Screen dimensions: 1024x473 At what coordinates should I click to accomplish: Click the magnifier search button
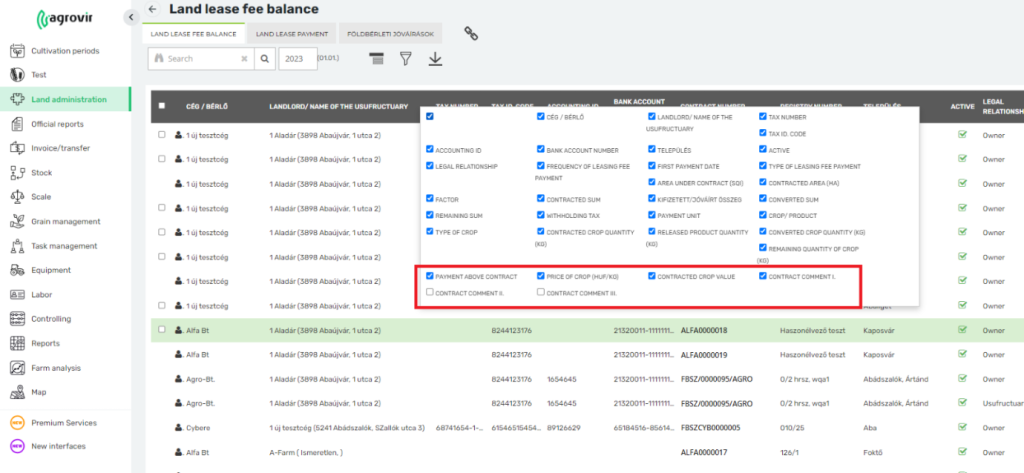tap(265, 59)
